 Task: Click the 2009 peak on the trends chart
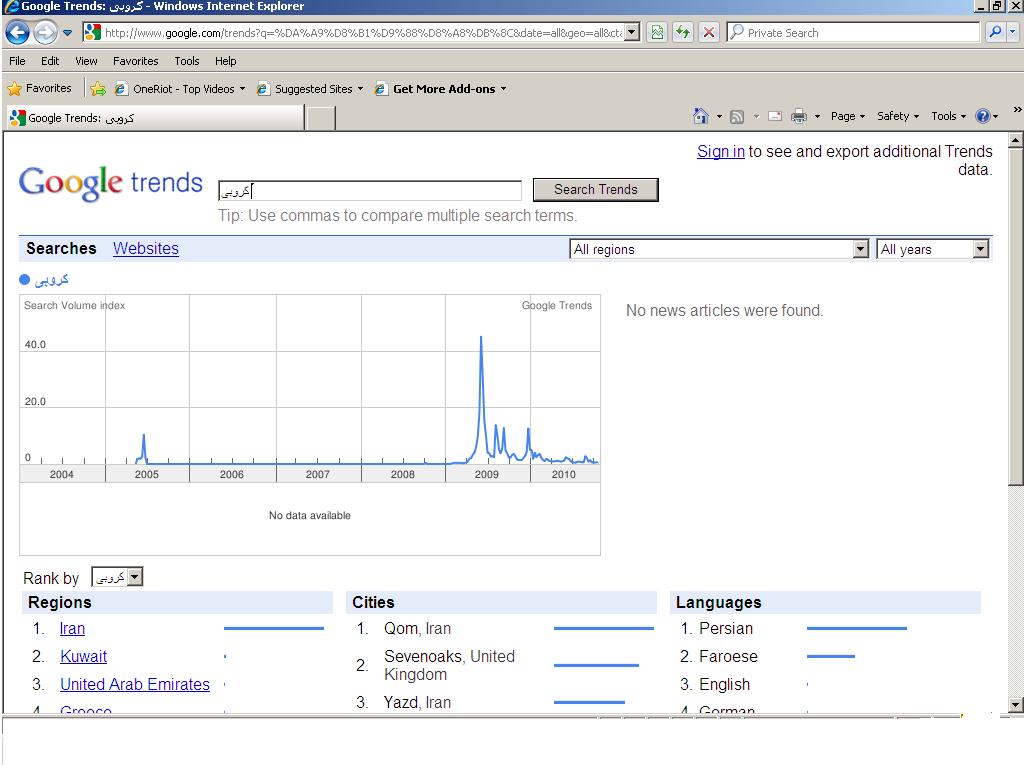(x=481, y=337)
